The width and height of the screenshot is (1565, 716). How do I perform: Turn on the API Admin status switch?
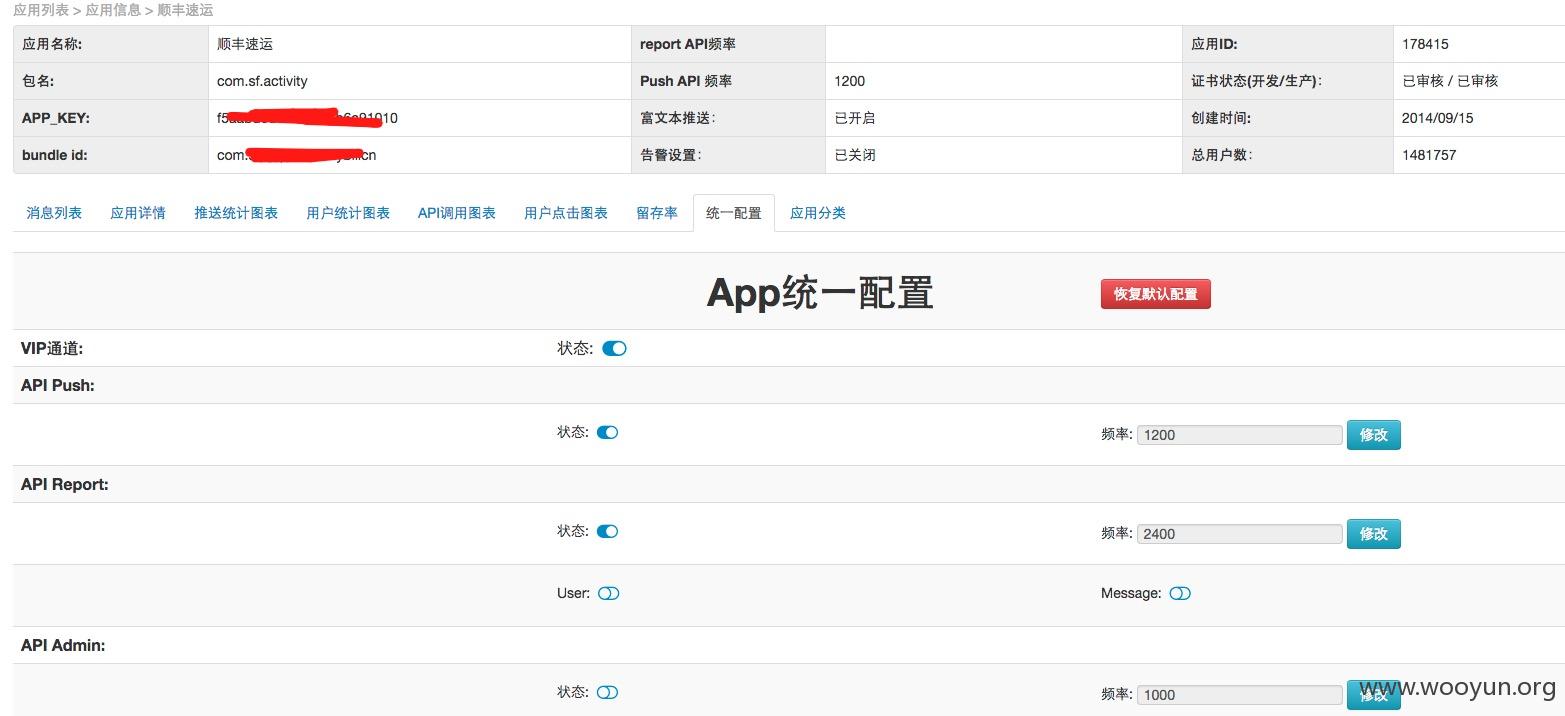pyautogui.click(x=608, y=692)
